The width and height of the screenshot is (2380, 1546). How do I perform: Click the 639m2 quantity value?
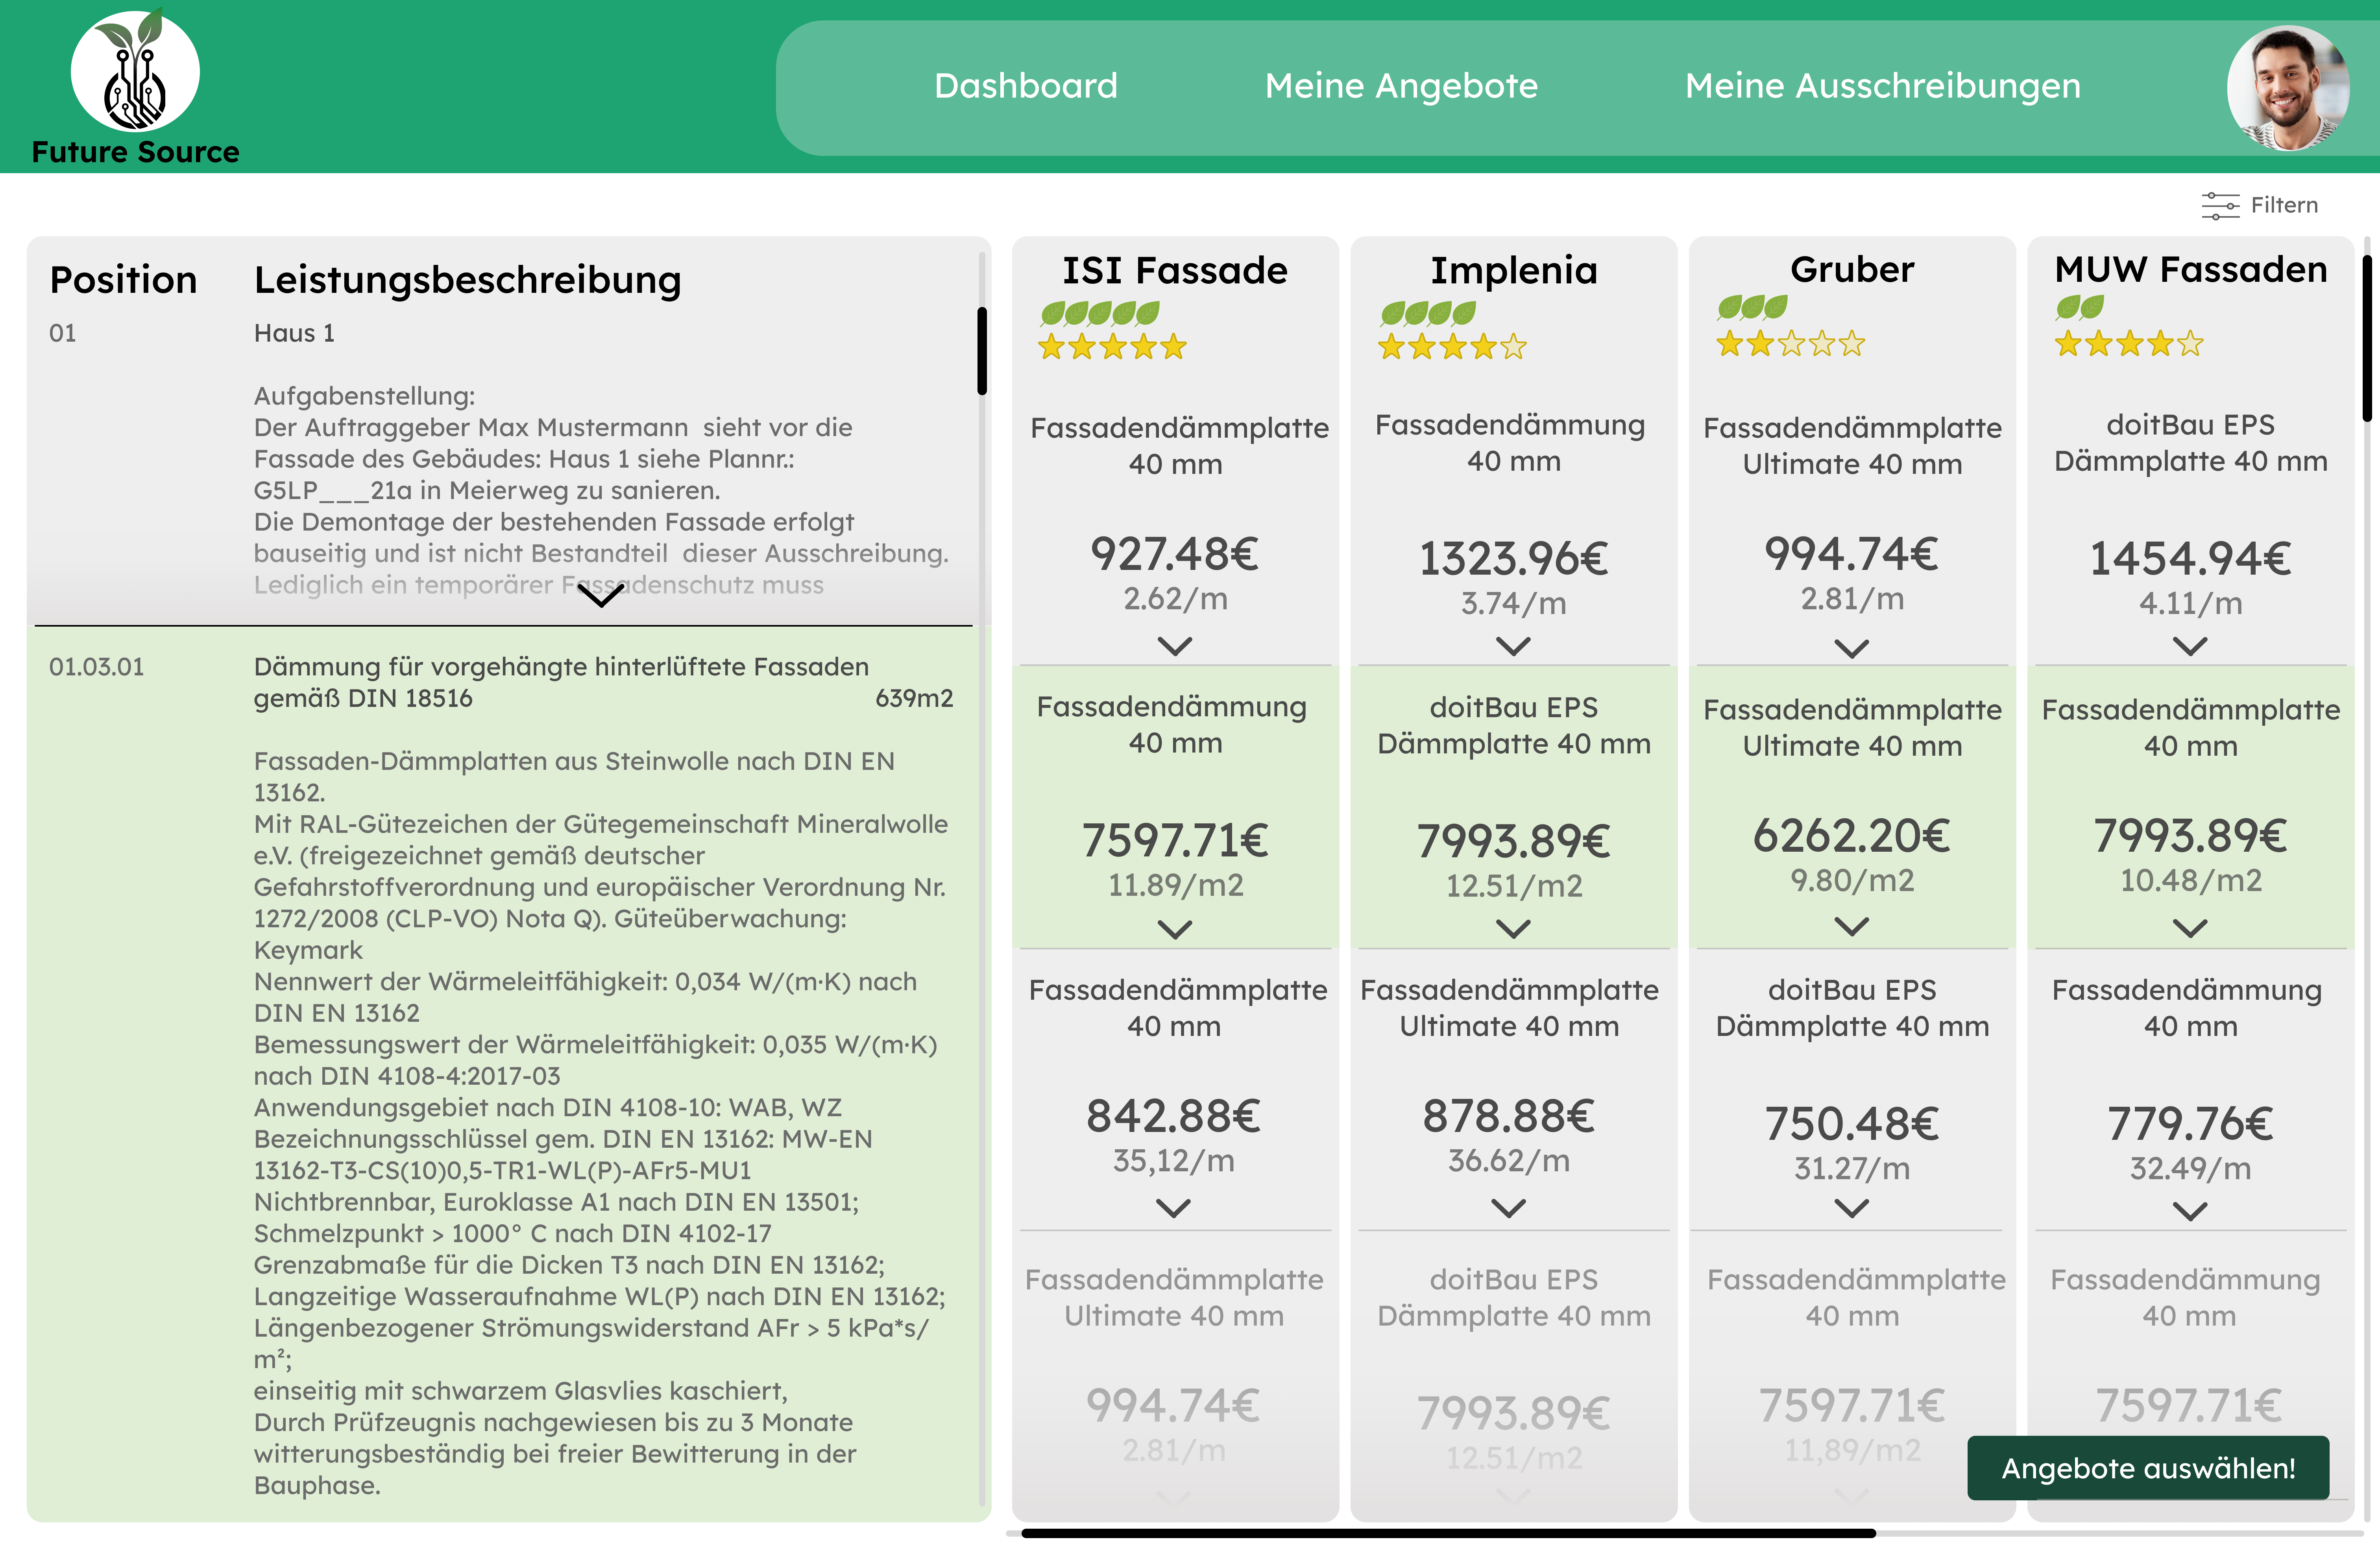pos(914,698)
